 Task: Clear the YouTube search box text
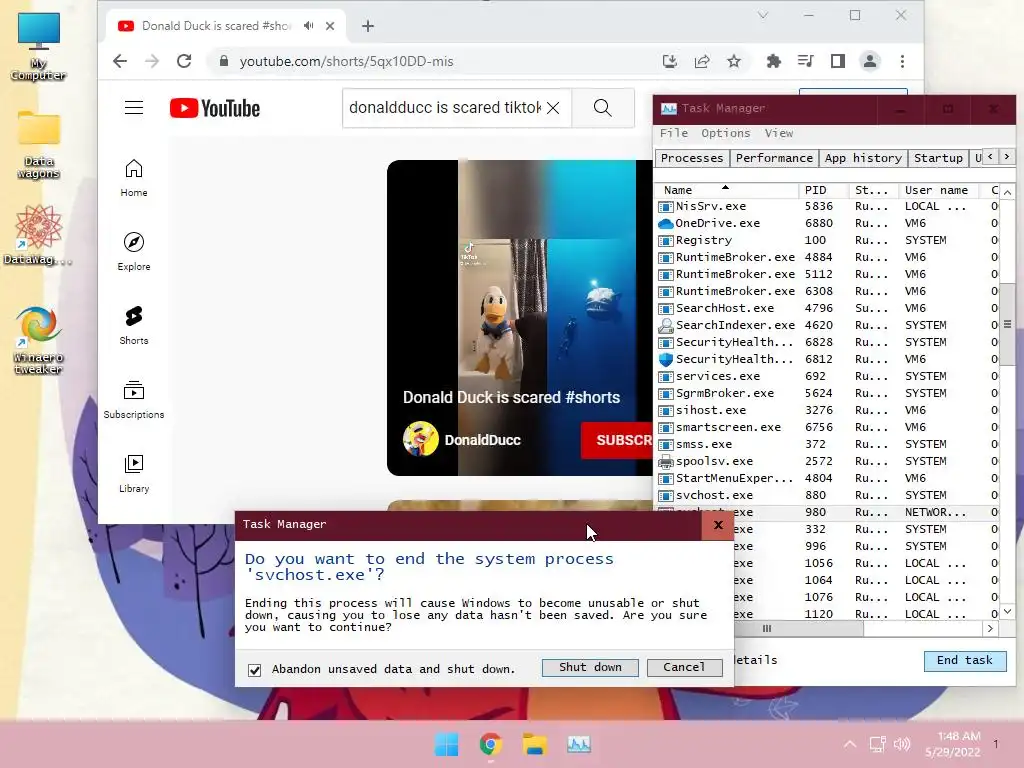[x=553, y=108]
